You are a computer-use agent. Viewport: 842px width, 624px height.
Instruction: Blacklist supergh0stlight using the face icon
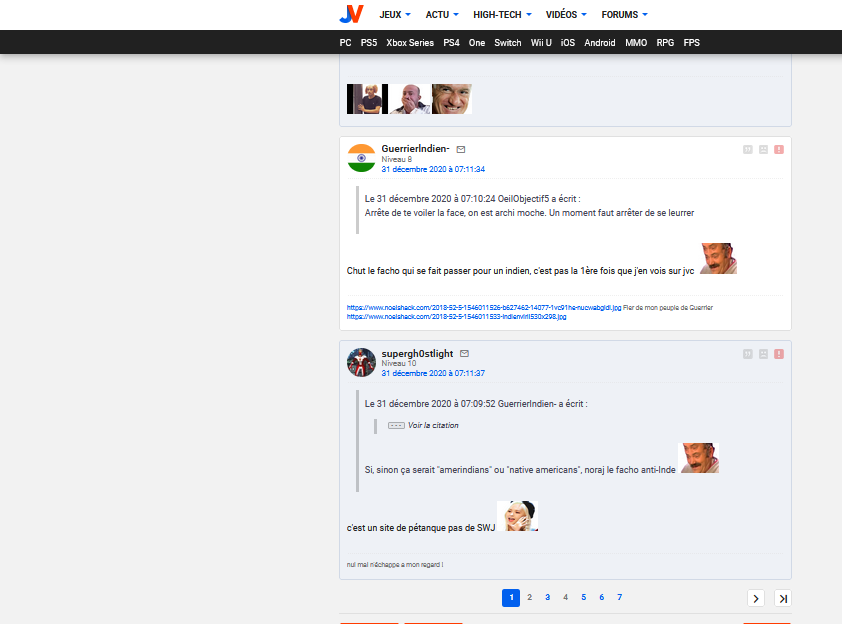[763, 354]
